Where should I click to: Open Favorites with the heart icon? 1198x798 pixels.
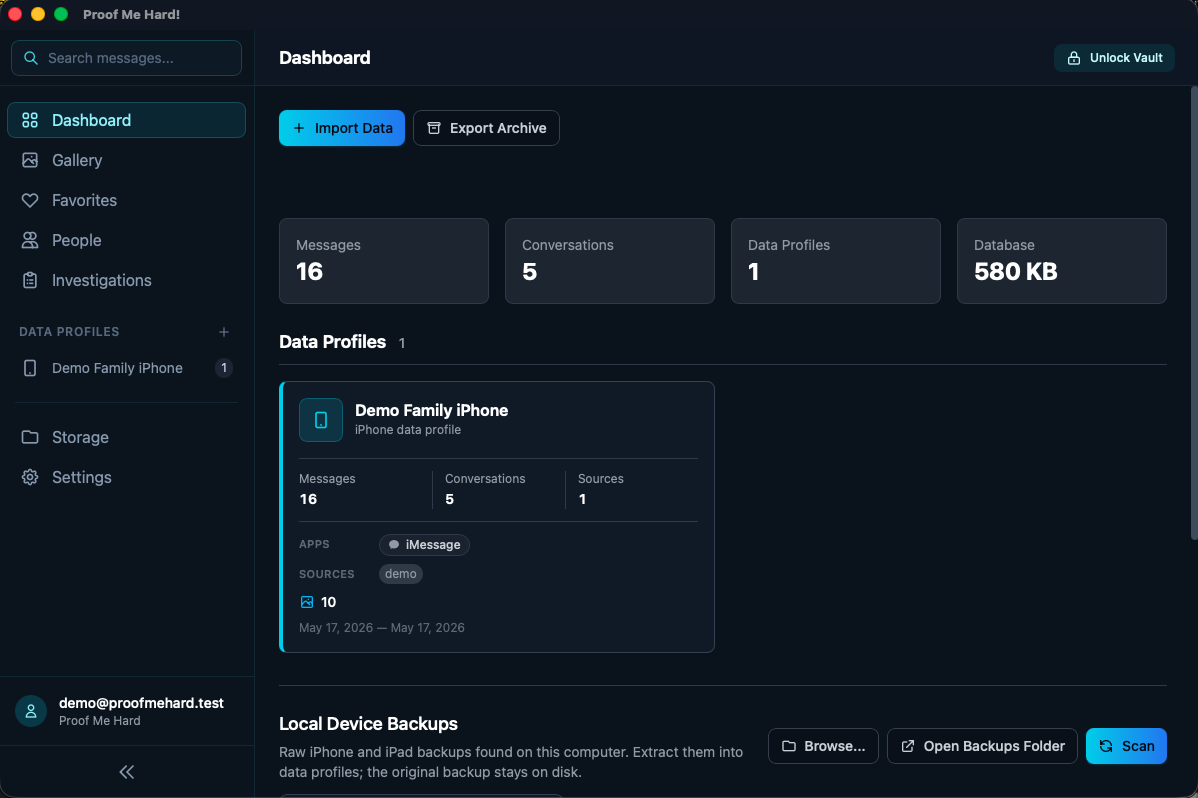[30, 200]
